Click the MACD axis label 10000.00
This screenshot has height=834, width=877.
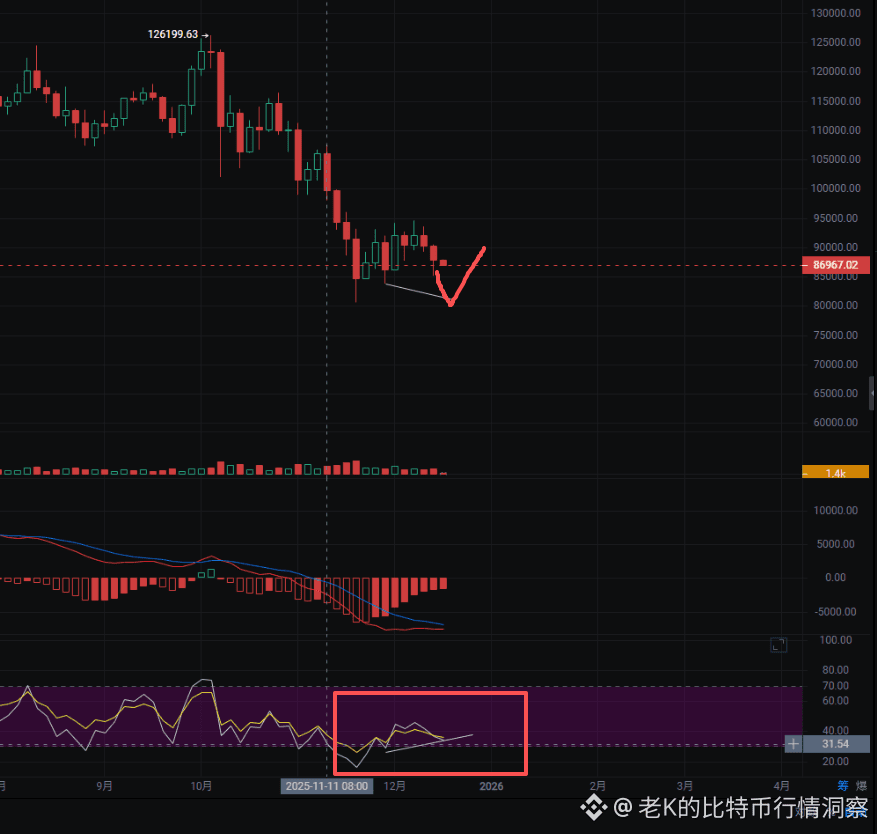pyautogui.click(x=836, y=510)
